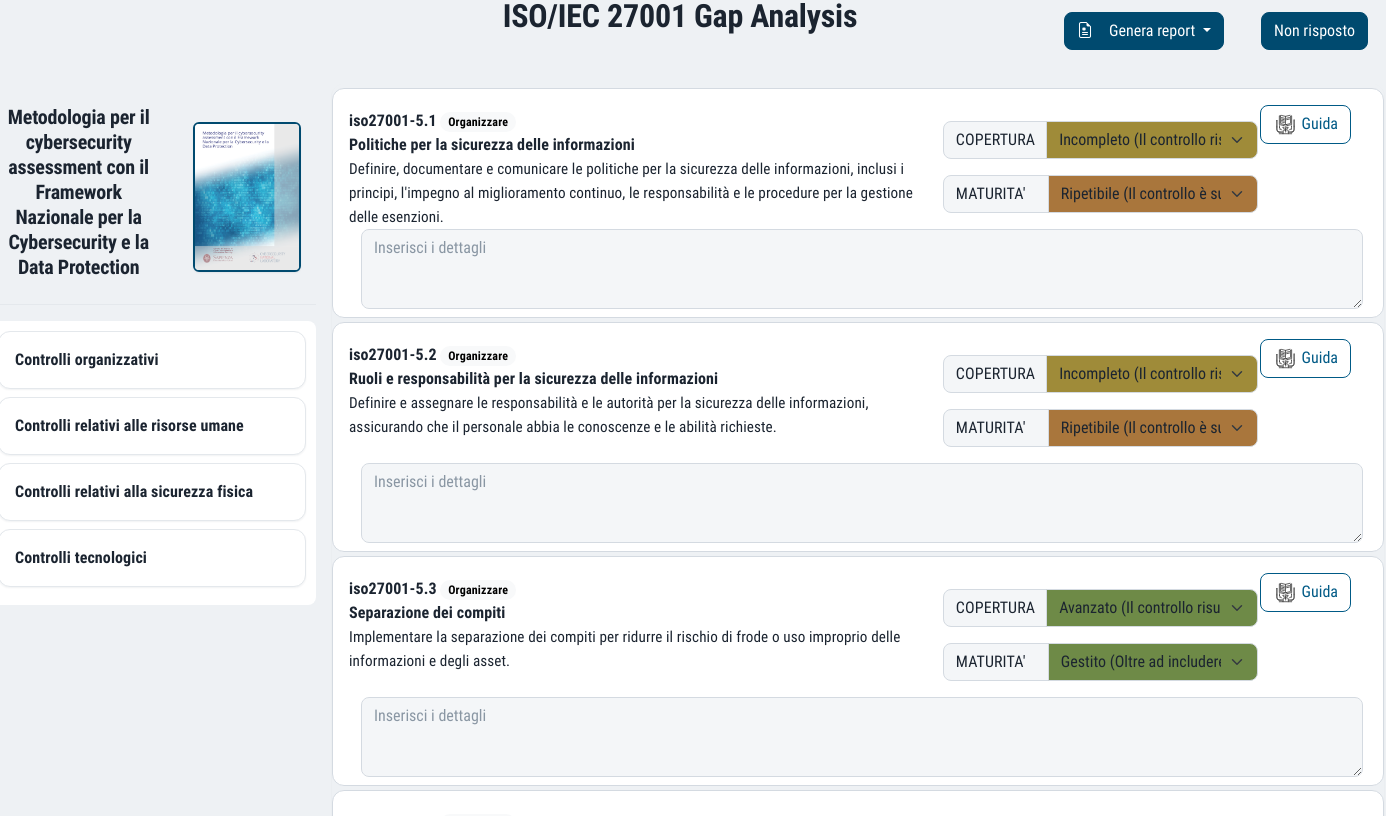Click the Non risposto button
Viewport: 1386px width, 816px height.
click(1314, 31)
